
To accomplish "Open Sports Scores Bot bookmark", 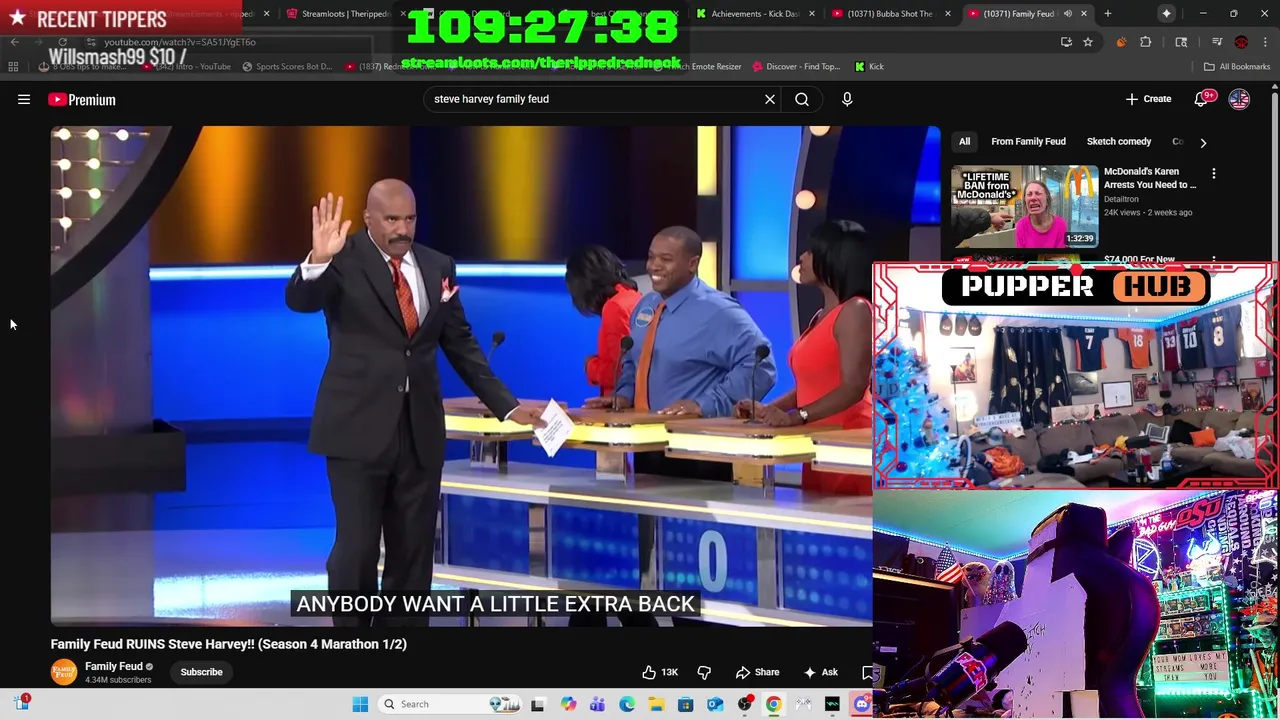I will 286,67.
